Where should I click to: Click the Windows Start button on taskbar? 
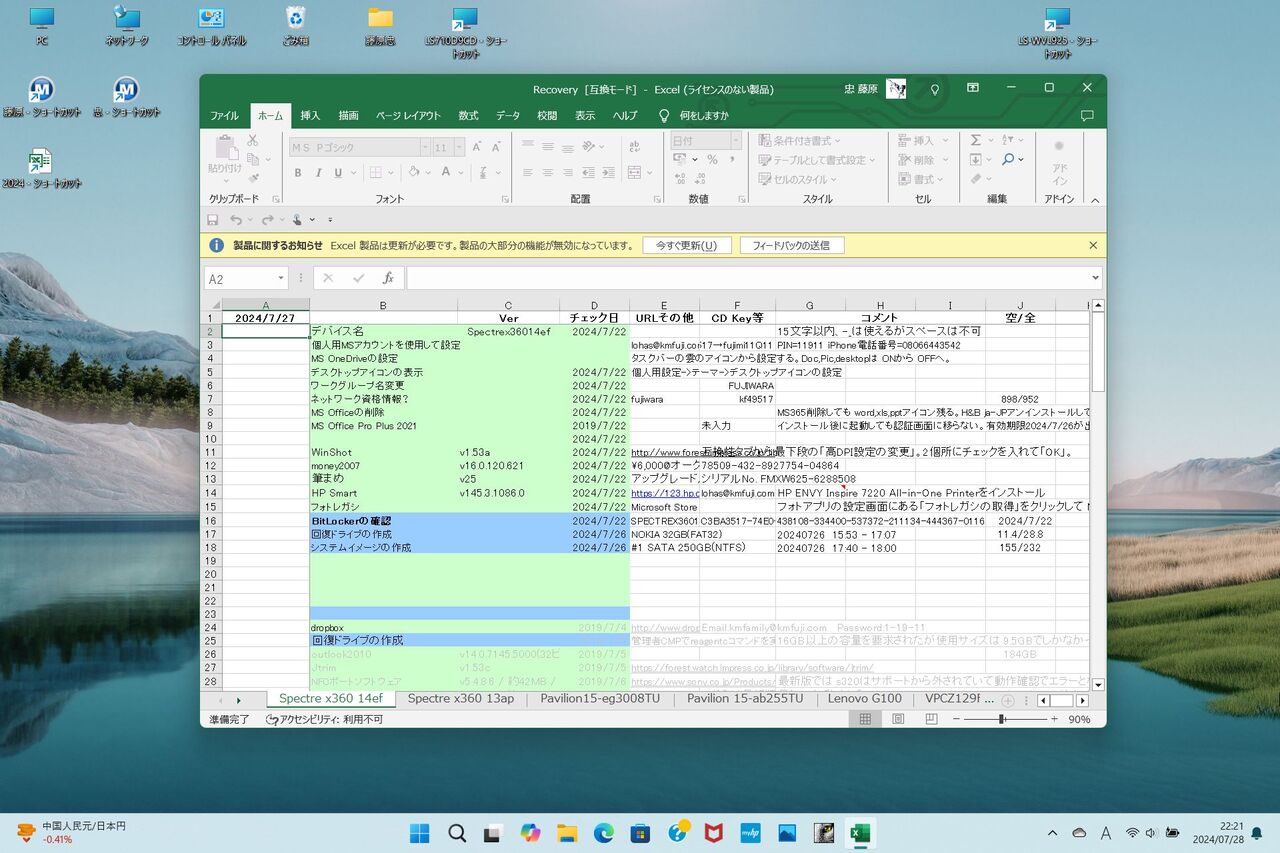click(x=420, y=833)
